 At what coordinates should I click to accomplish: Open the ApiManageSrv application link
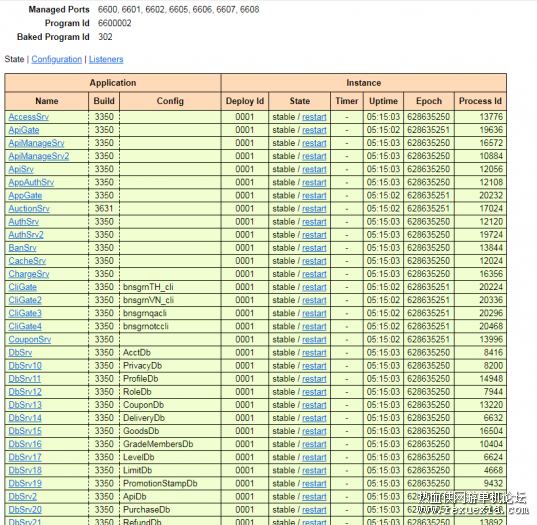[36, 143]
